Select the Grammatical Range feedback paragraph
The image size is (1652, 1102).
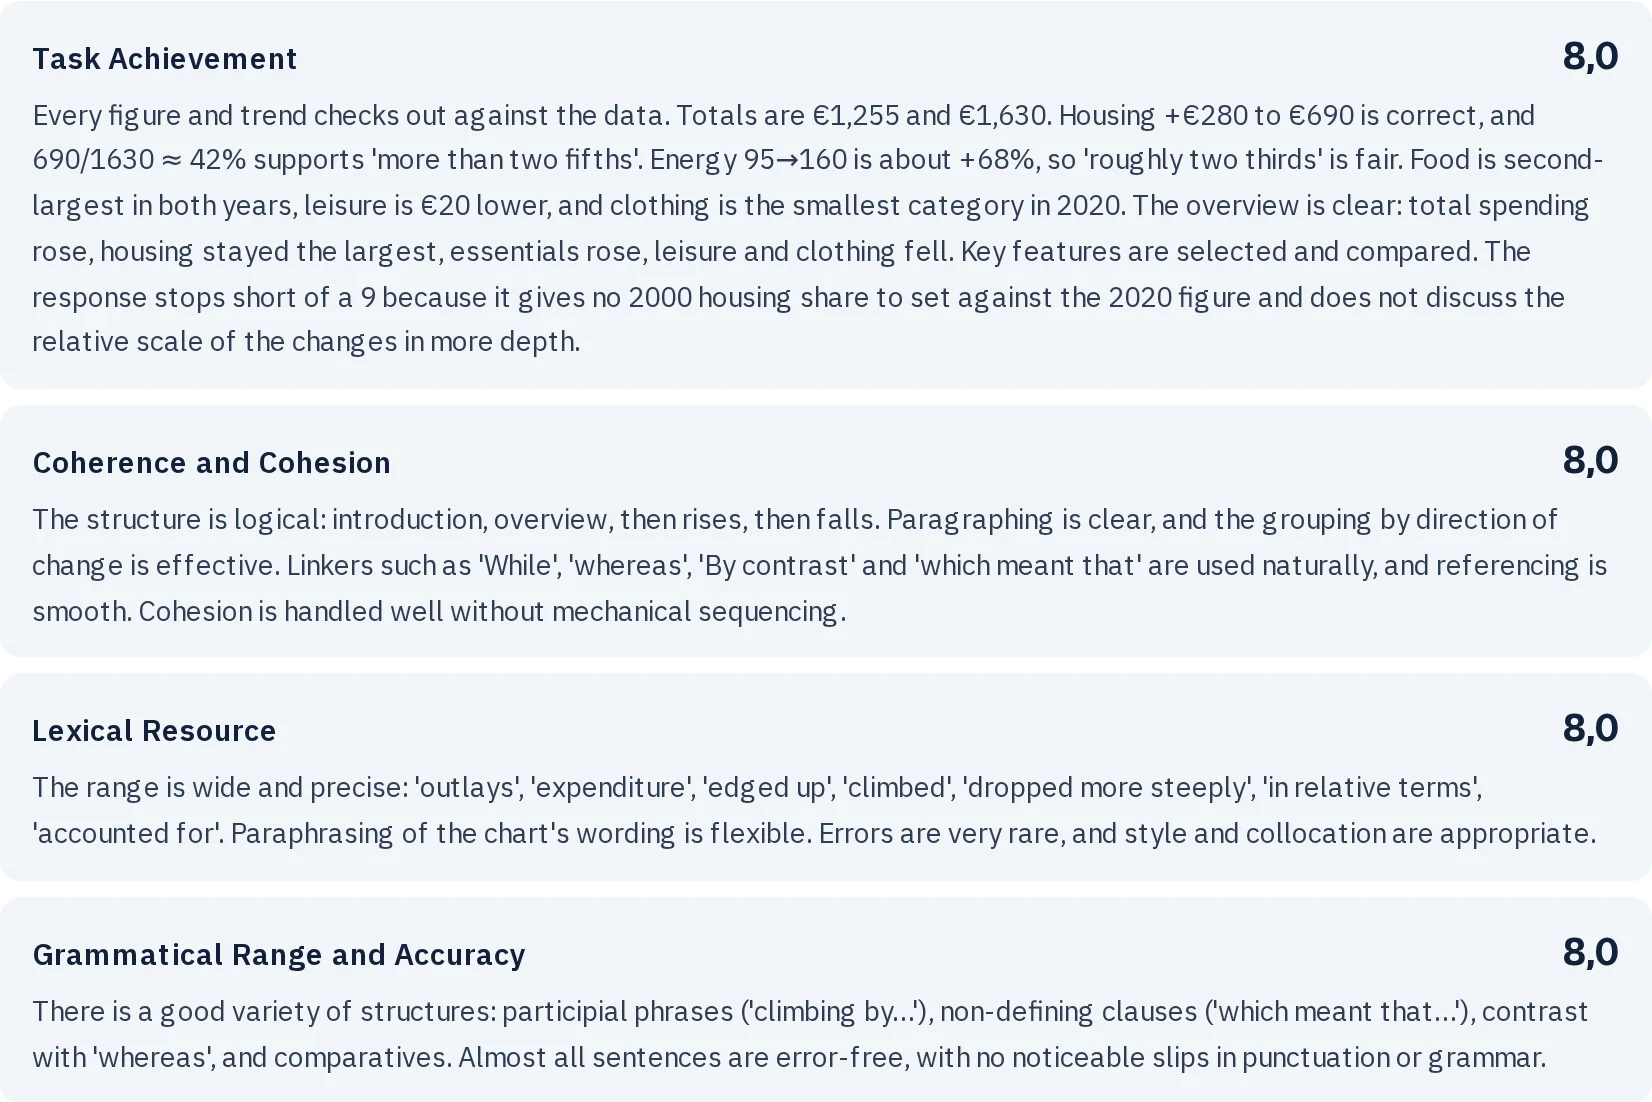click(x=810, y=1034)
